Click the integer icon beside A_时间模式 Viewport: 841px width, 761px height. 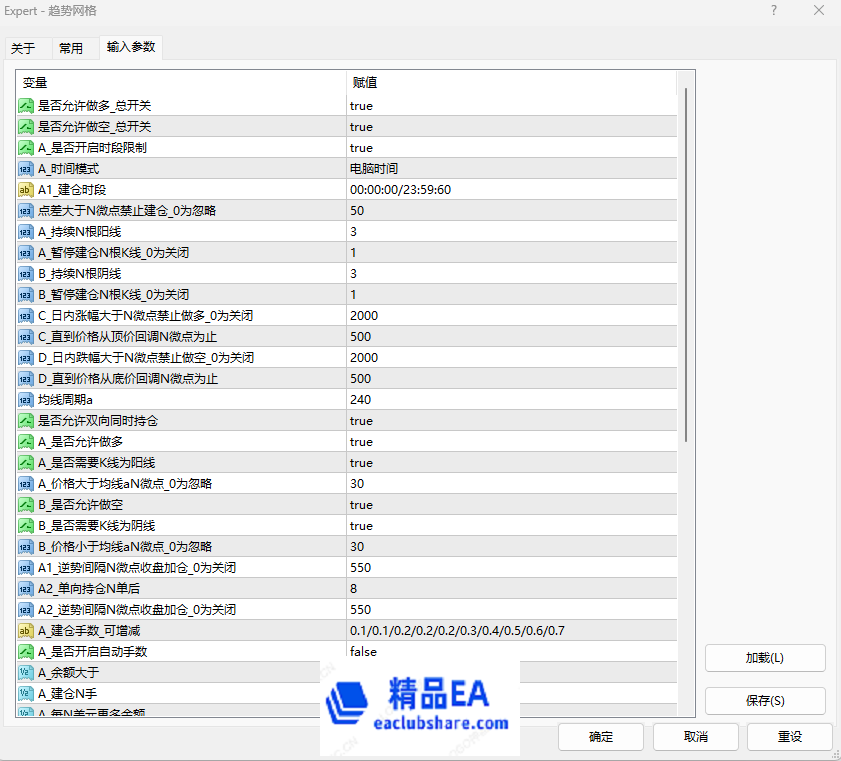[26, 169]
